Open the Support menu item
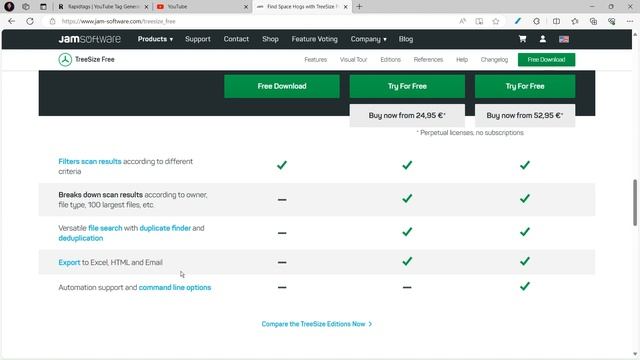This screenshot has height=360, width=640. point(198,39)
